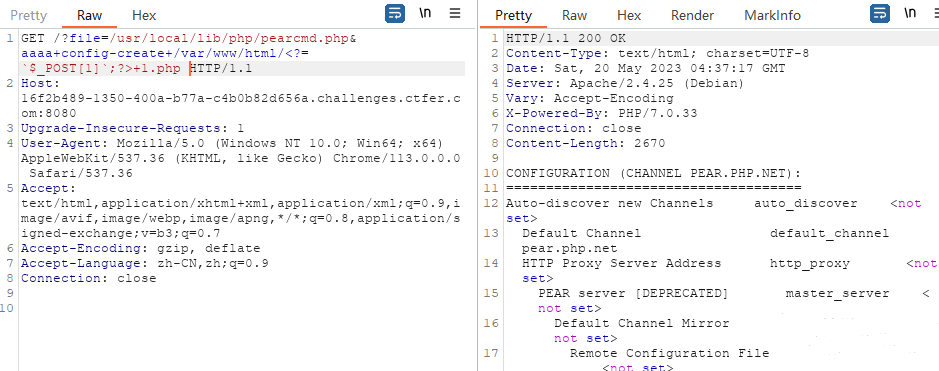
Task: Open request pane hamburger options menu
Action: pyautogui.click(x=455, y=13)
